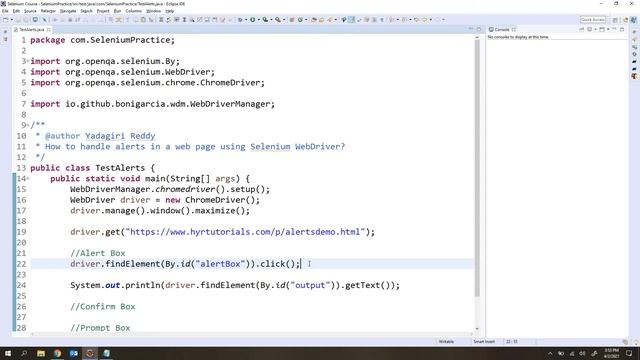Expand the External Tools dropdown arrow
Image resolution: width=640 pixels, height=360 pixels.
284,20
